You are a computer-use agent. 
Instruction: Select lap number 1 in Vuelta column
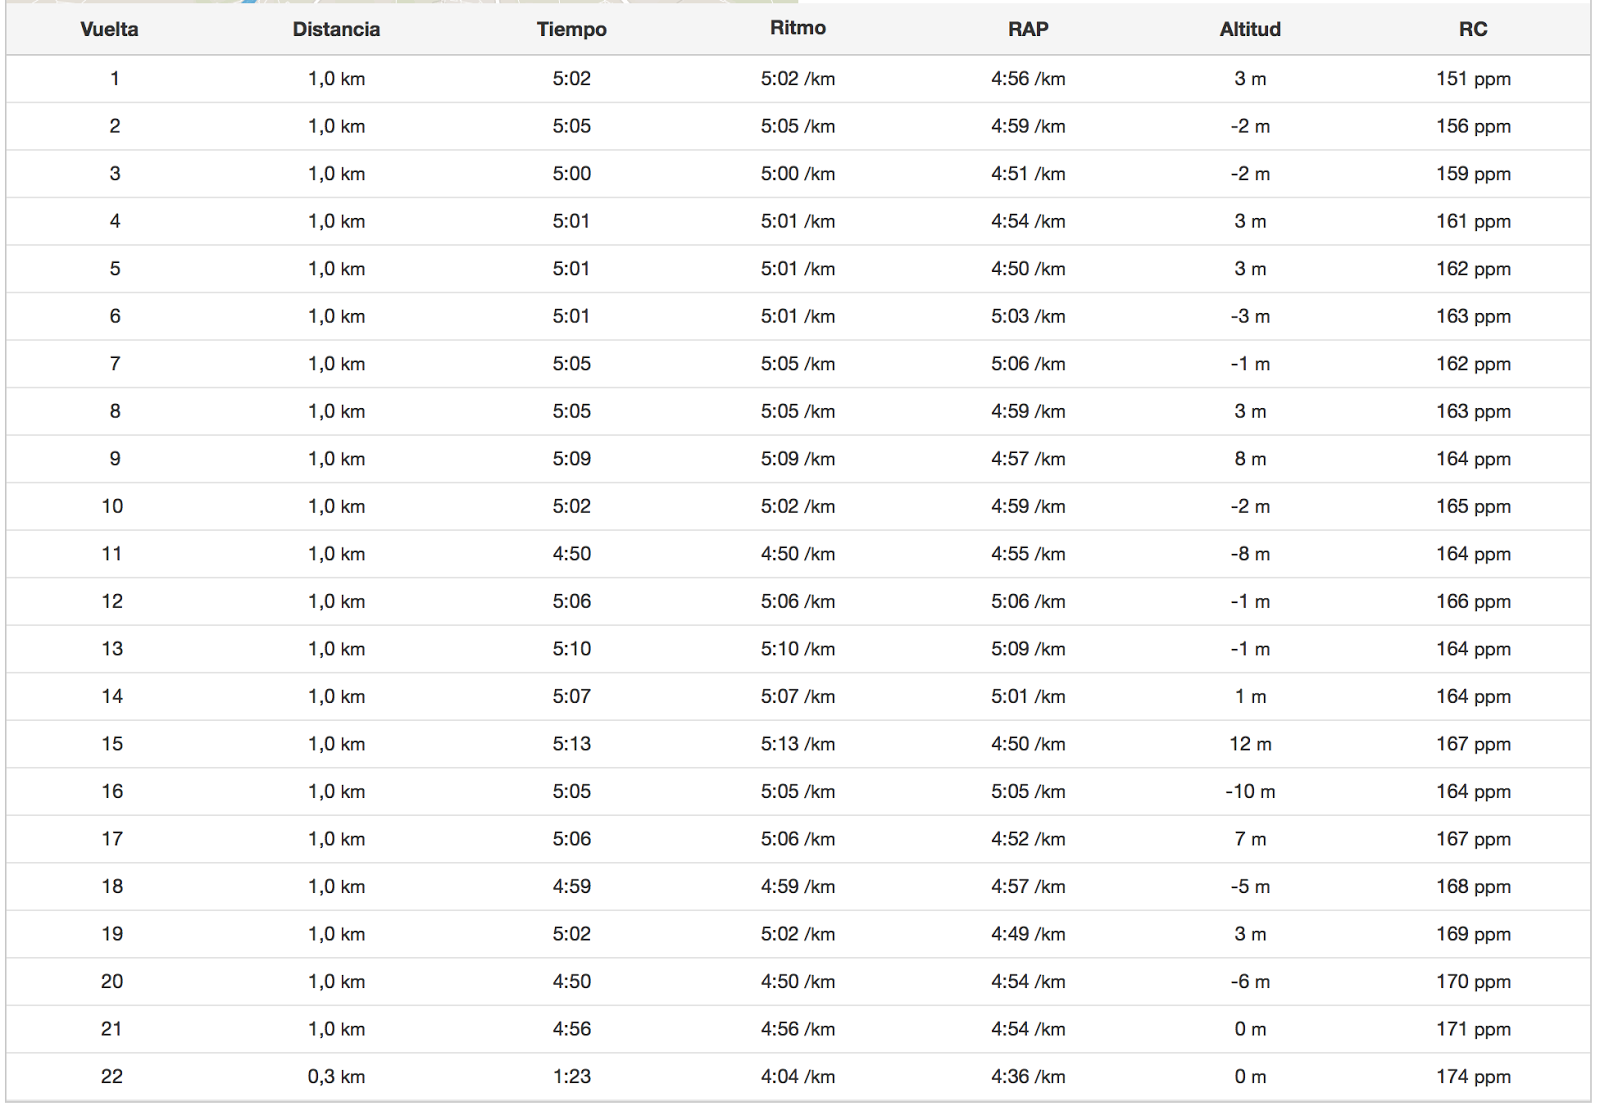[115, 79]
